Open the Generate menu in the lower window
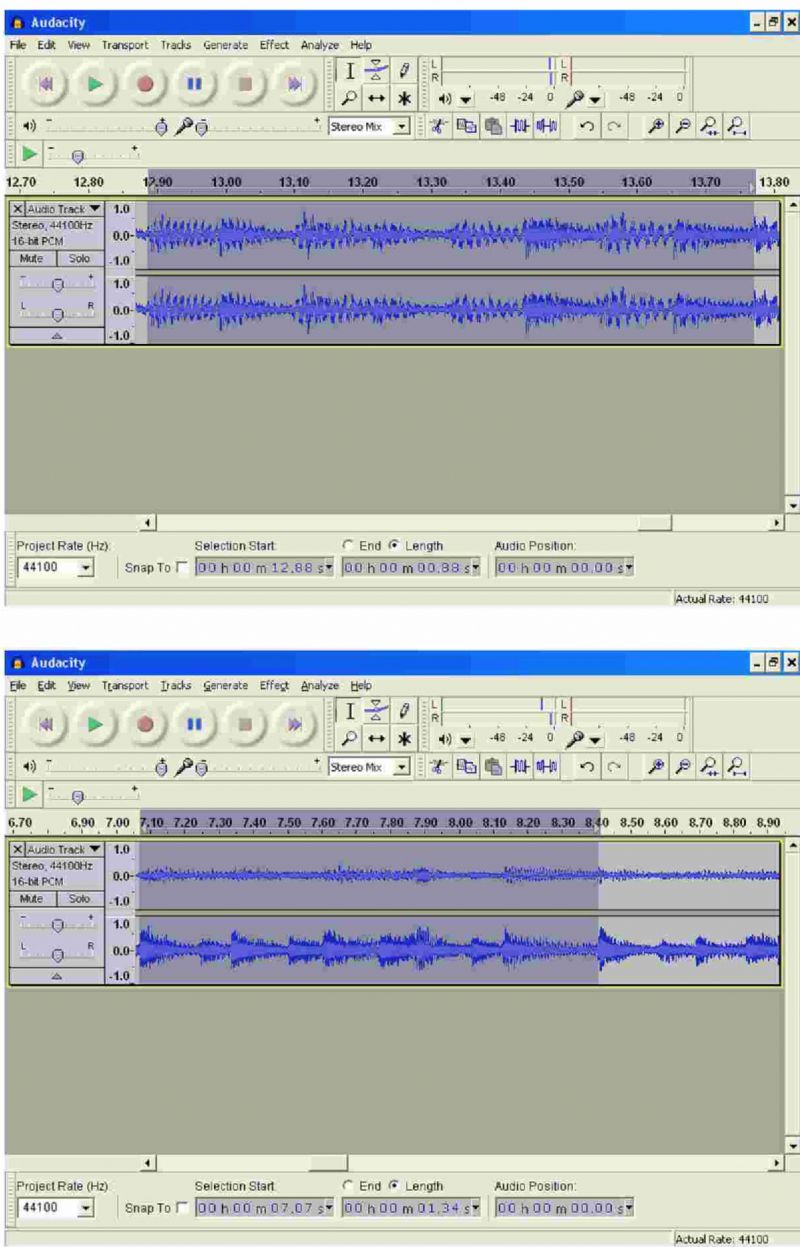 tap(225, 686)
